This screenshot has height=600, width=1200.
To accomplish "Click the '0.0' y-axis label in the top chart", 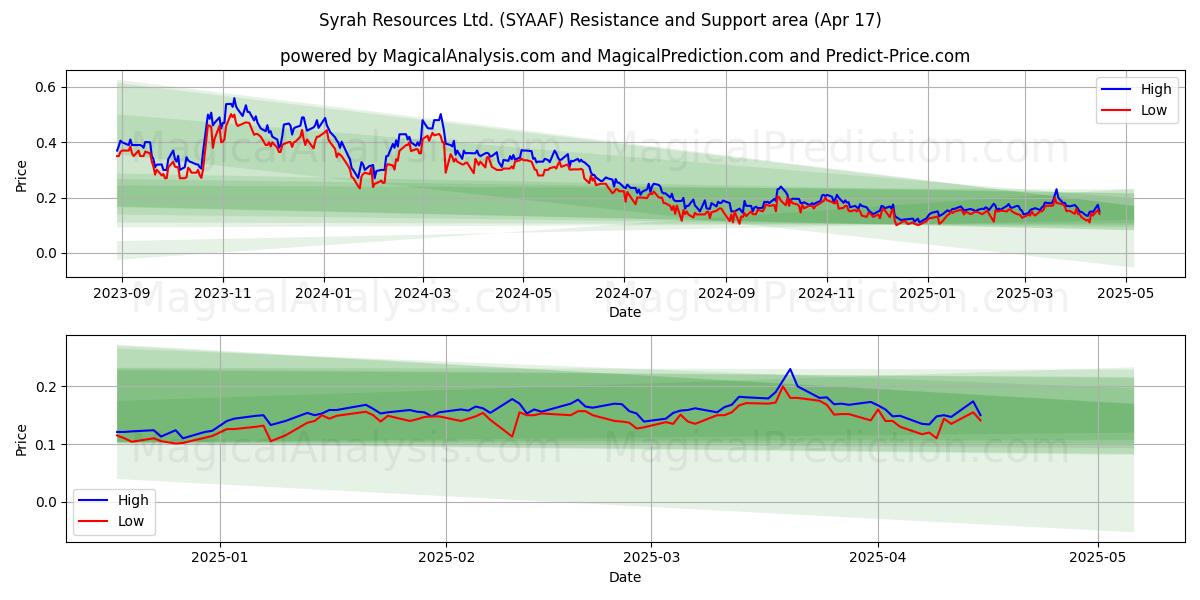I will click(48, 253).
